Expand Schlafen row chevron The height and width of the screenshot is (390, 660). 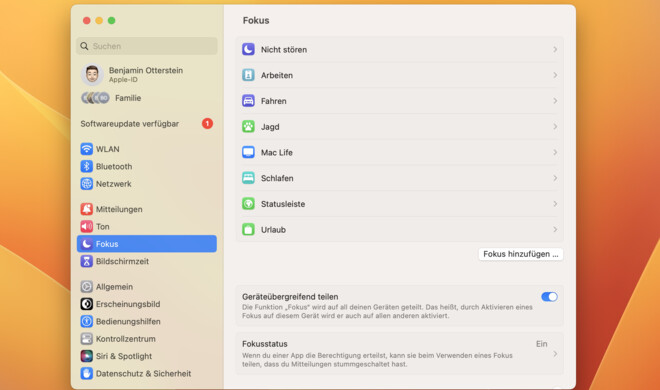click(555, 178)
